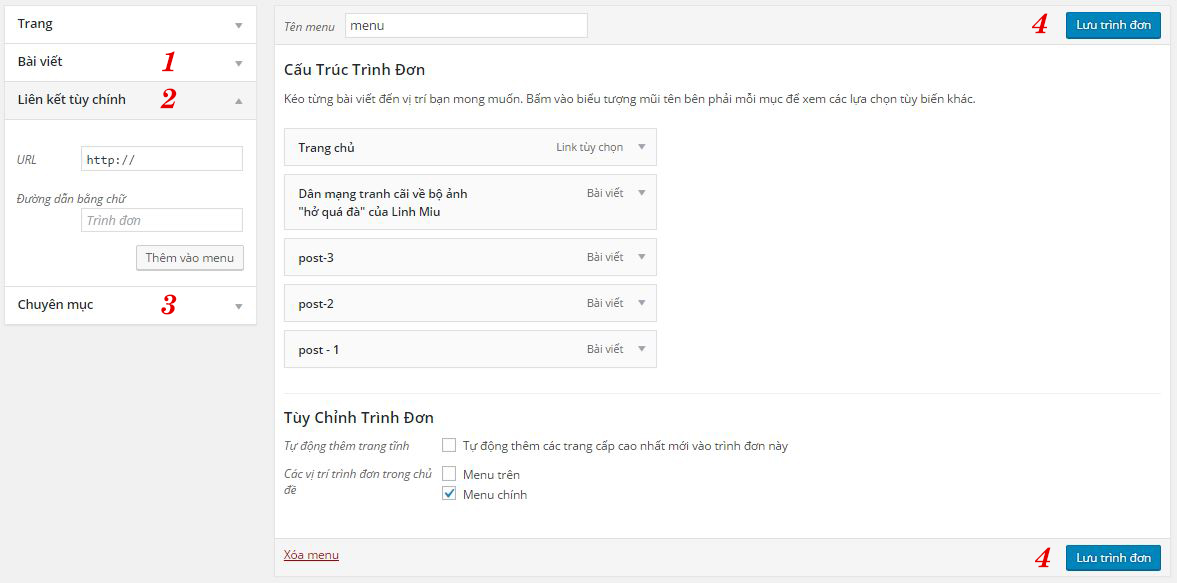Expand the Trang panel arrow
Viewport: 1177px width, 583px height.
coord(238,25)
